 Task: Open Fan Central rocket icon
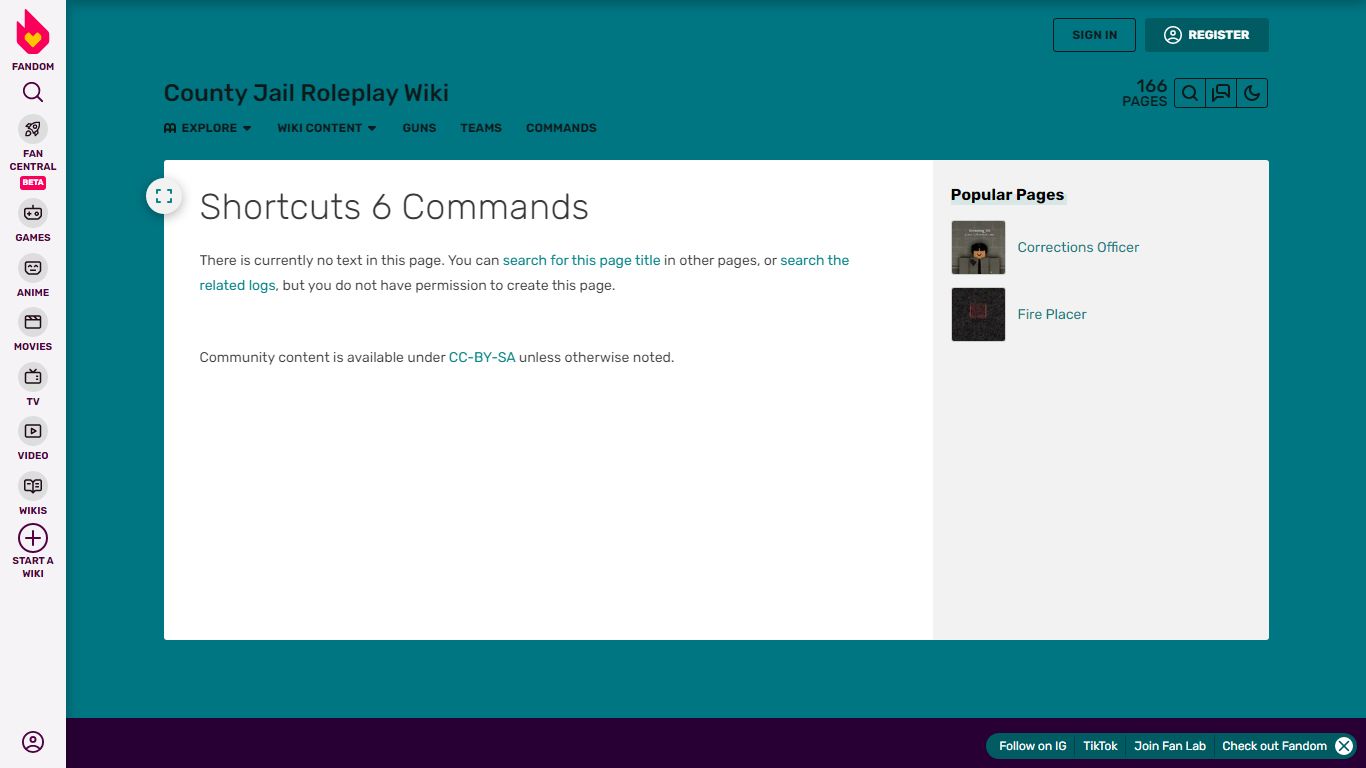[x=33, y=129]
